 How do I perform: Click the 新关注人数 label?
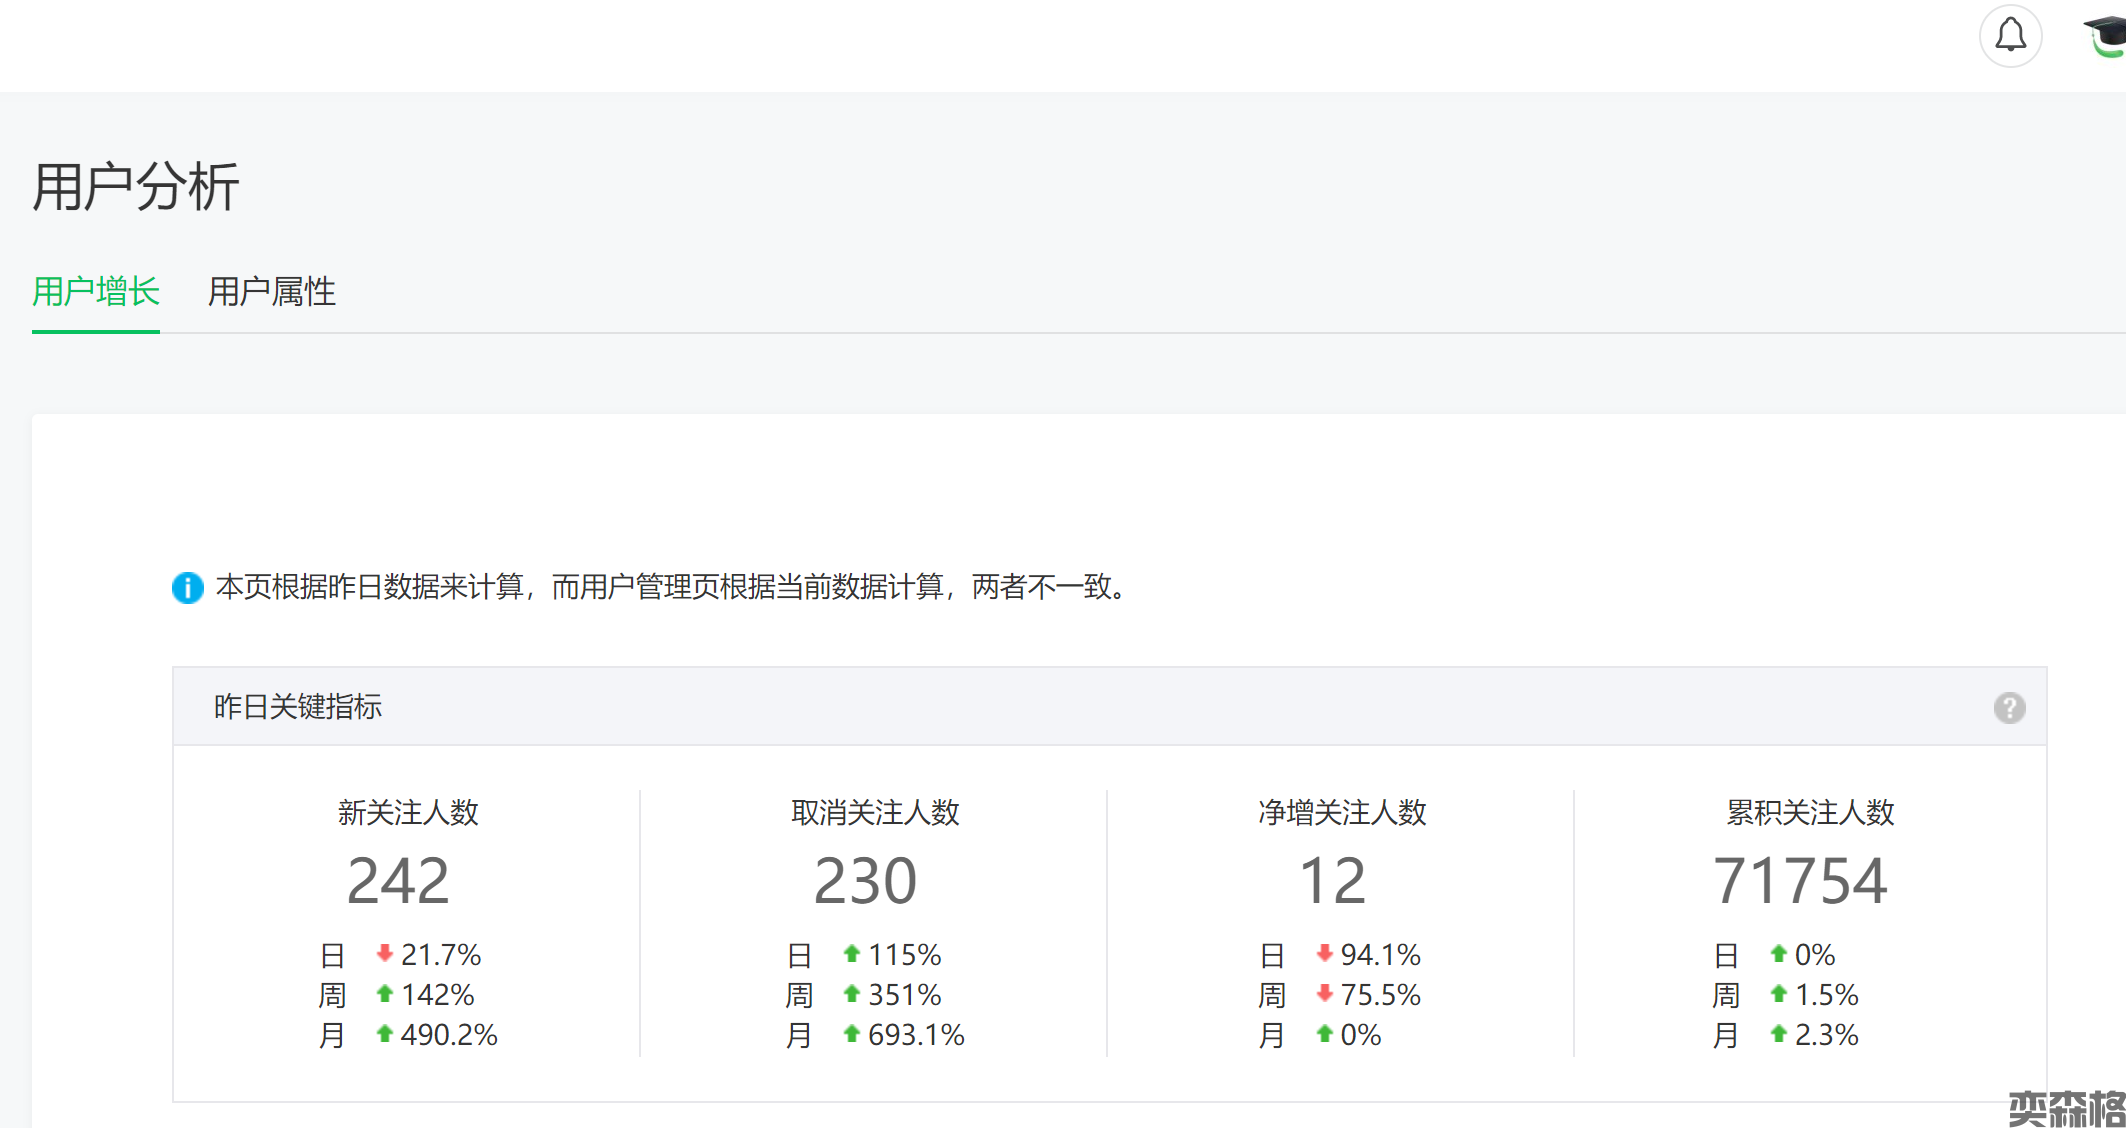point(408,812)
